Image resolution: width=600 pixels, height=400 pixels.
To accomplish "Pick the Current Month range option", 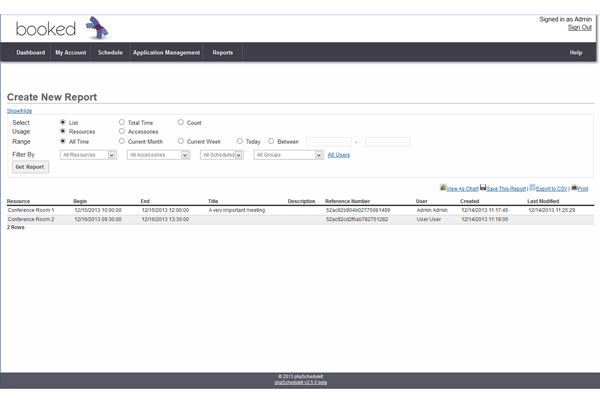I will [x=122, y=141].
